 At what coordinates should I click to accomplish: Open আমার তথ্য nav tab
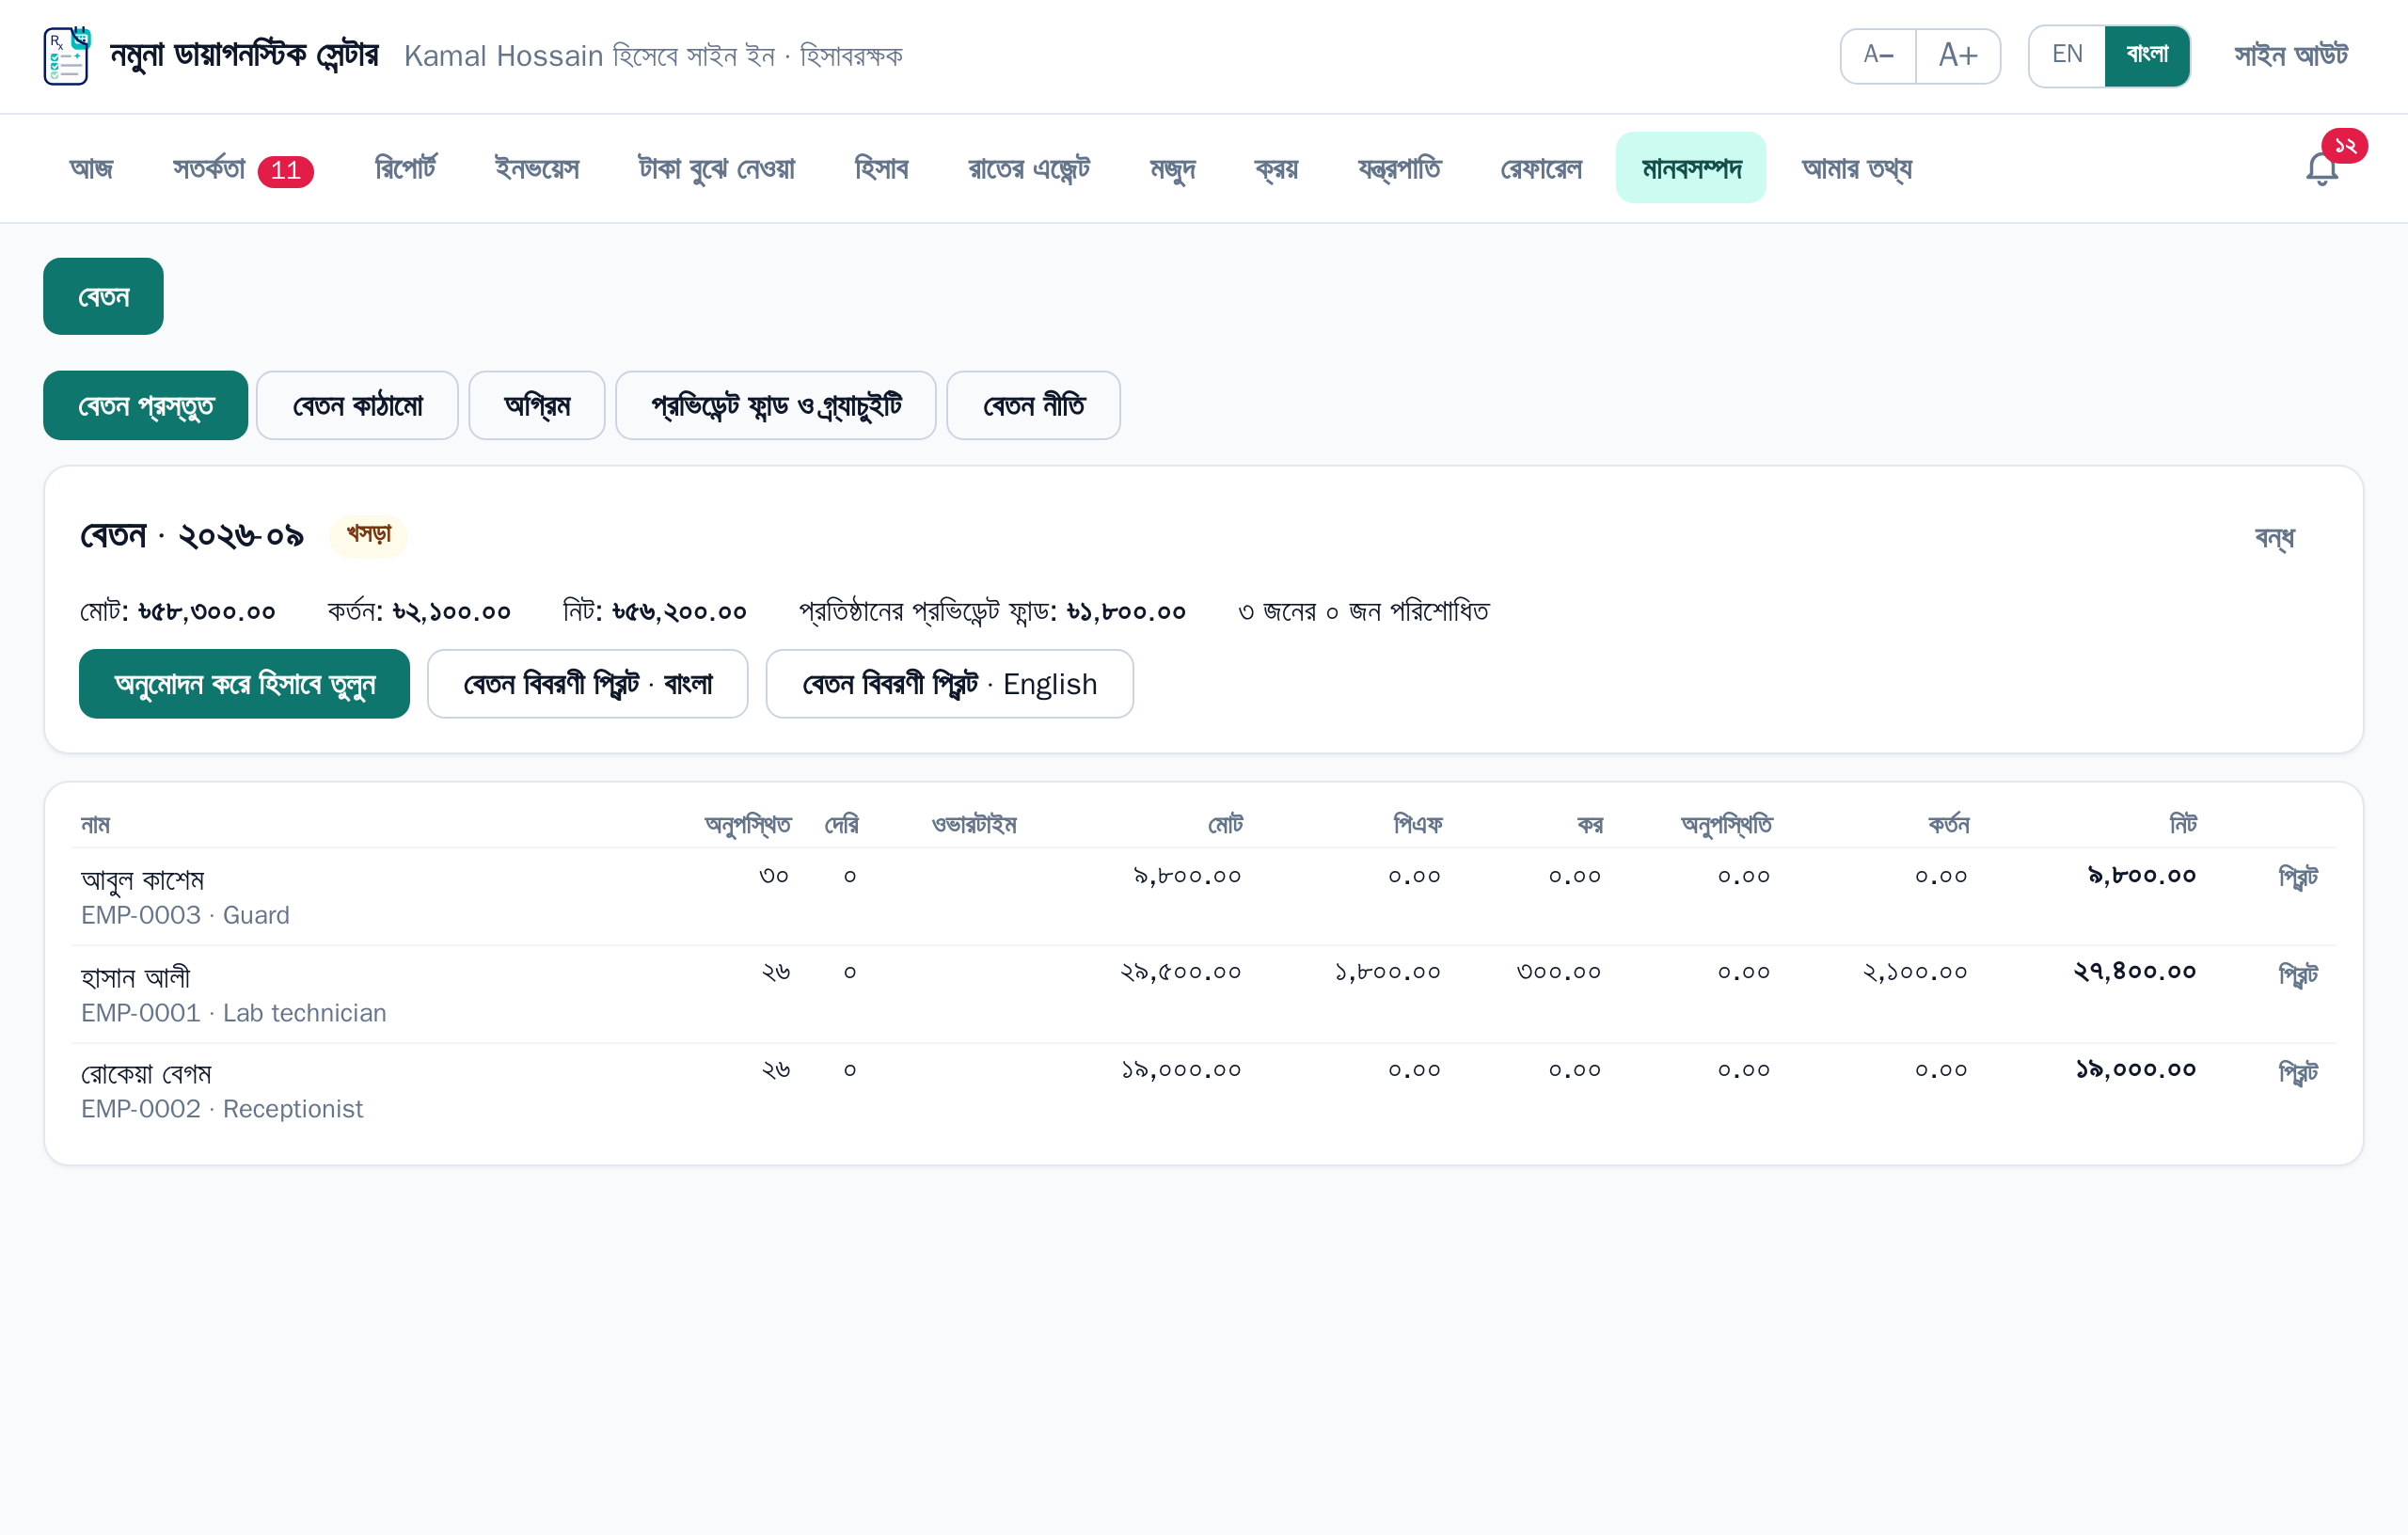[x=1857, y=168]
